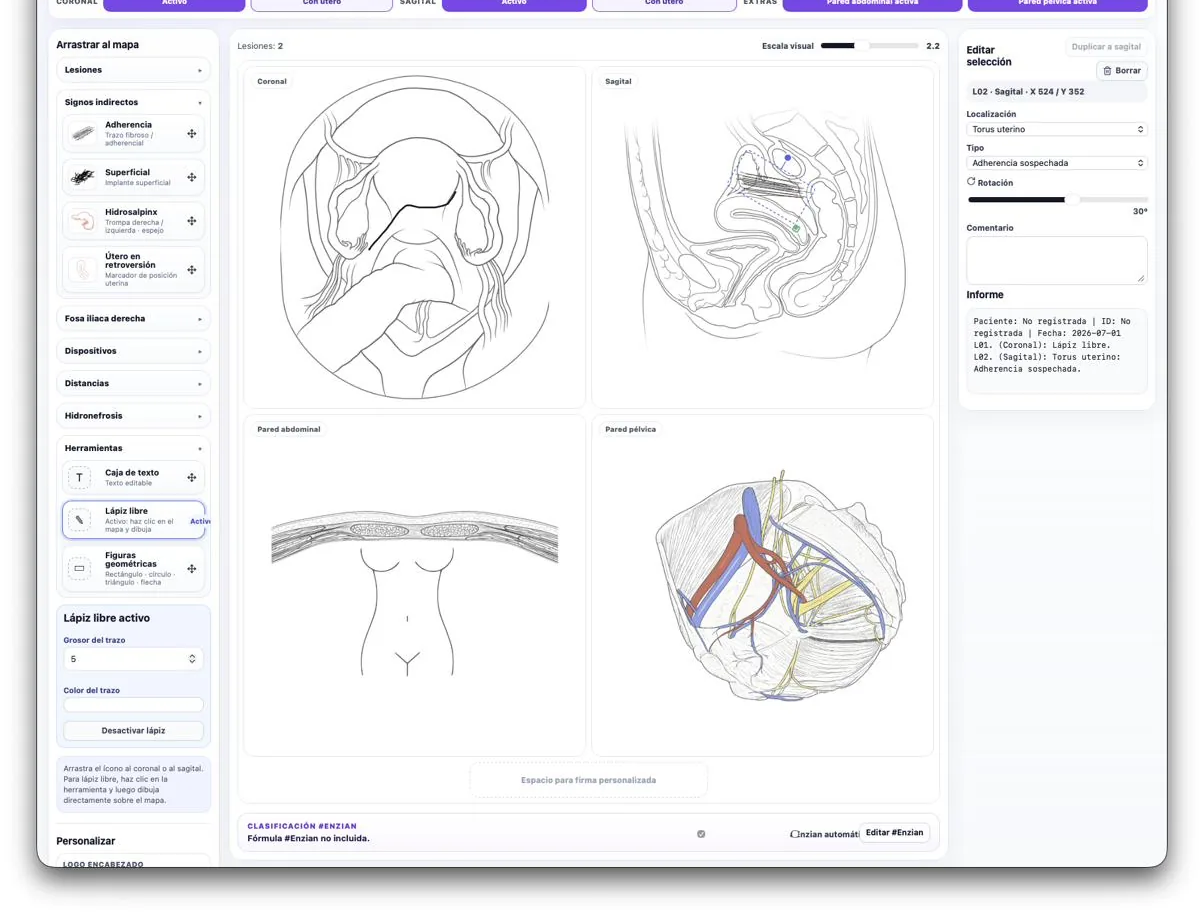Click the move handle beside Superficial
The height and width of the screenshot is (918, 1204).
click(x=191, y=177)
